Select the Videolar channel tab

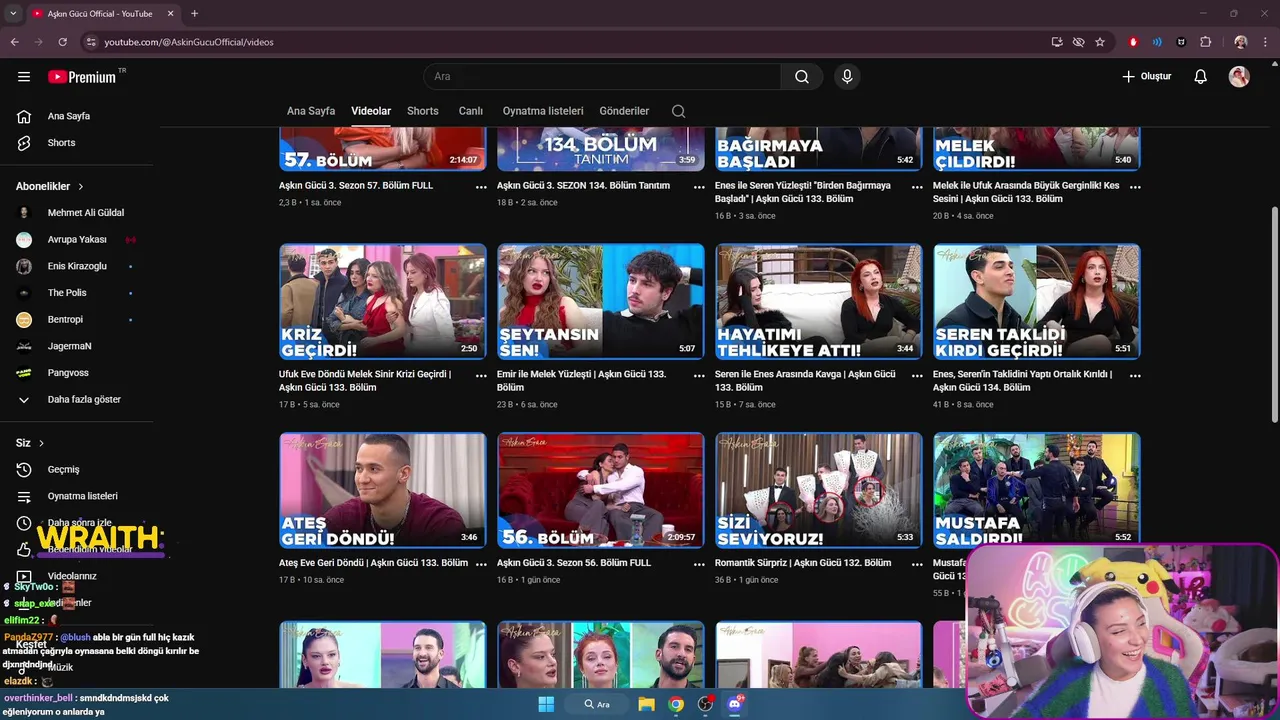pos(371,111)
